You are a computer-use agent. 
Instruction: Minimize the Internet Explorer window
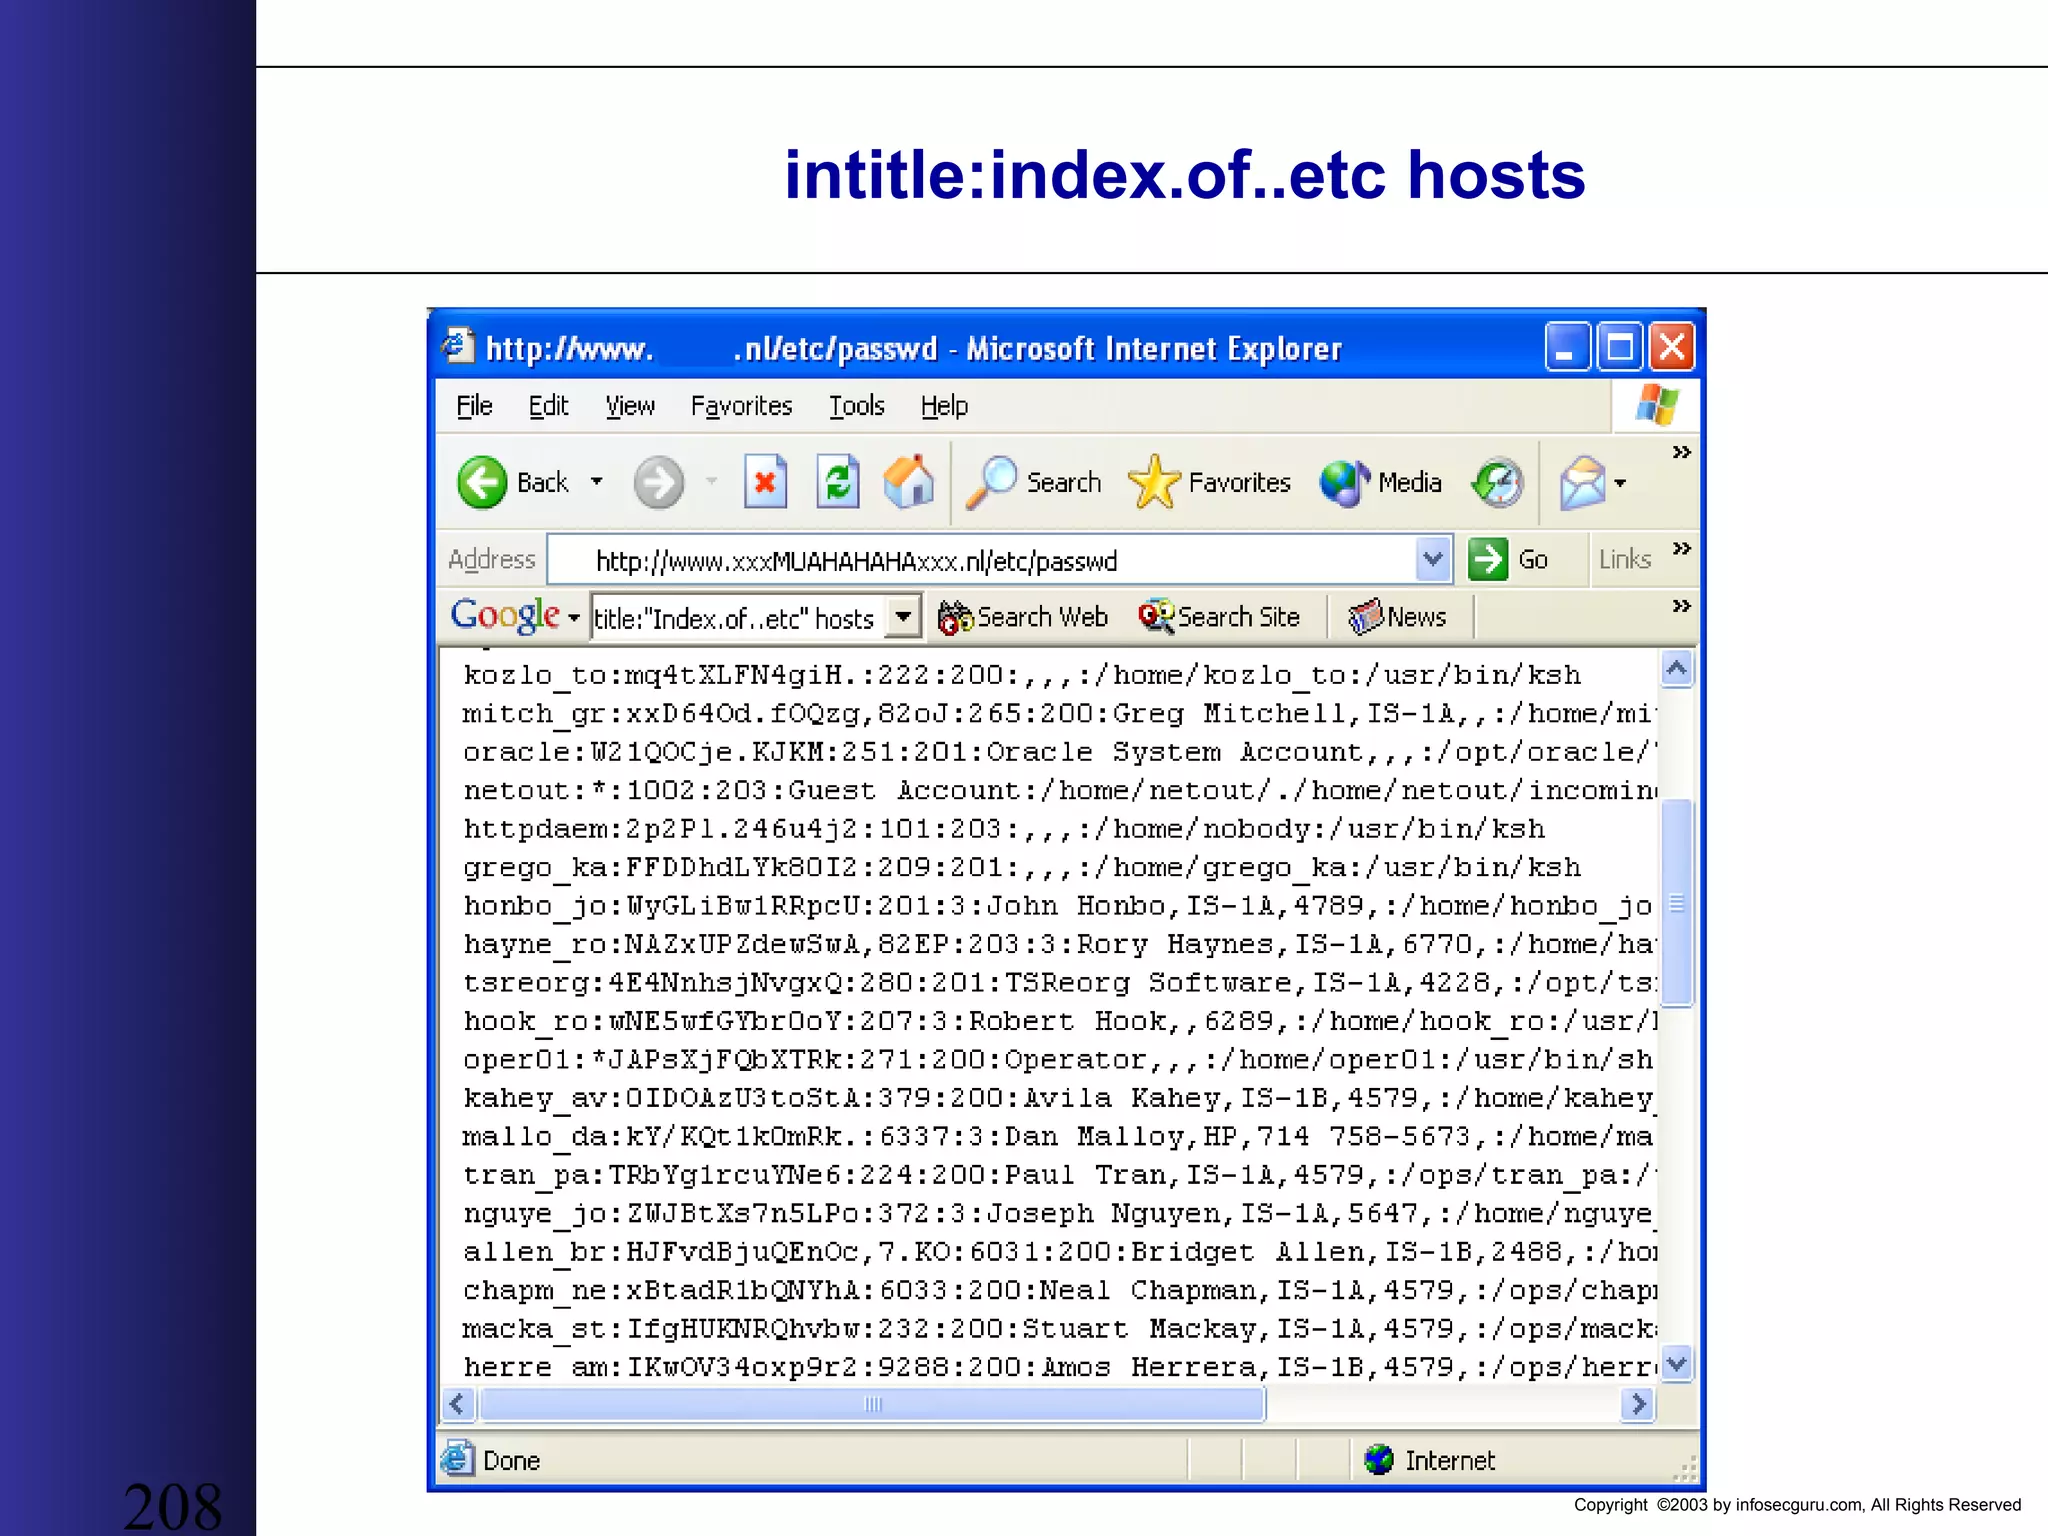(x=1566, y=348)
